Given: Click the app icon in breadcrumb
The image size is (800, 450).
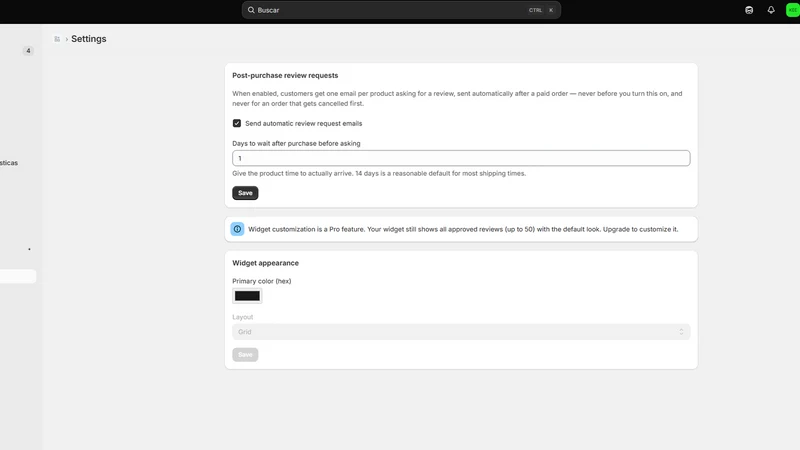Looking at the screenshot, I should (x=57, y=39).
